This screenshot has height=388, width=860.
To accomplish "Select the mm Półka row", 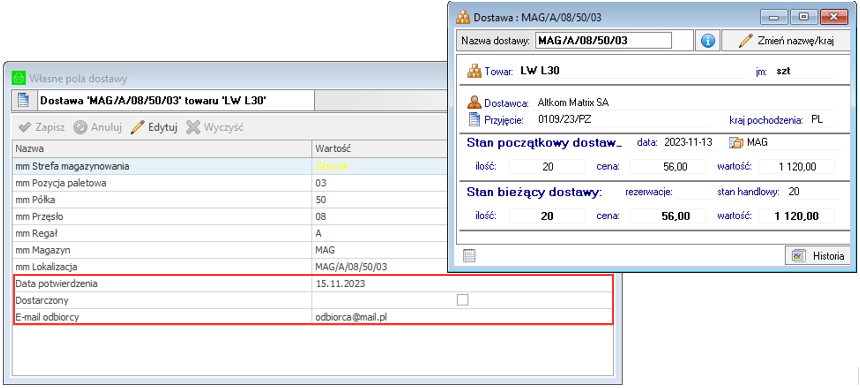I will 230,200.
